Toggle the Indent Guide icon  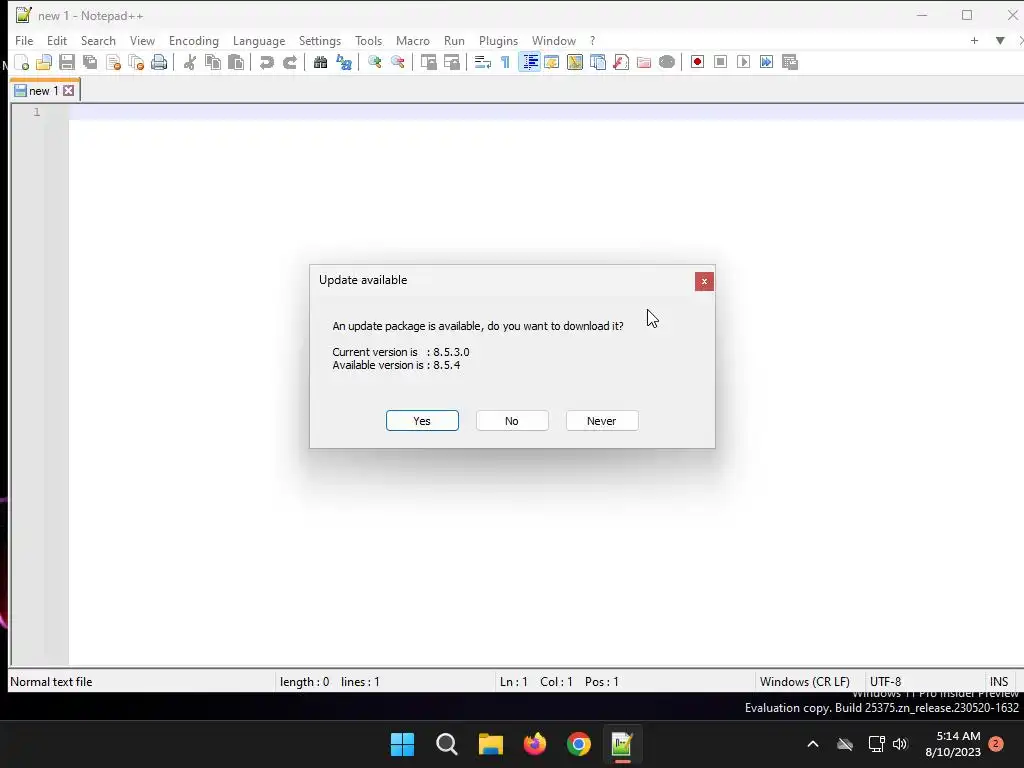pos(530,62)
